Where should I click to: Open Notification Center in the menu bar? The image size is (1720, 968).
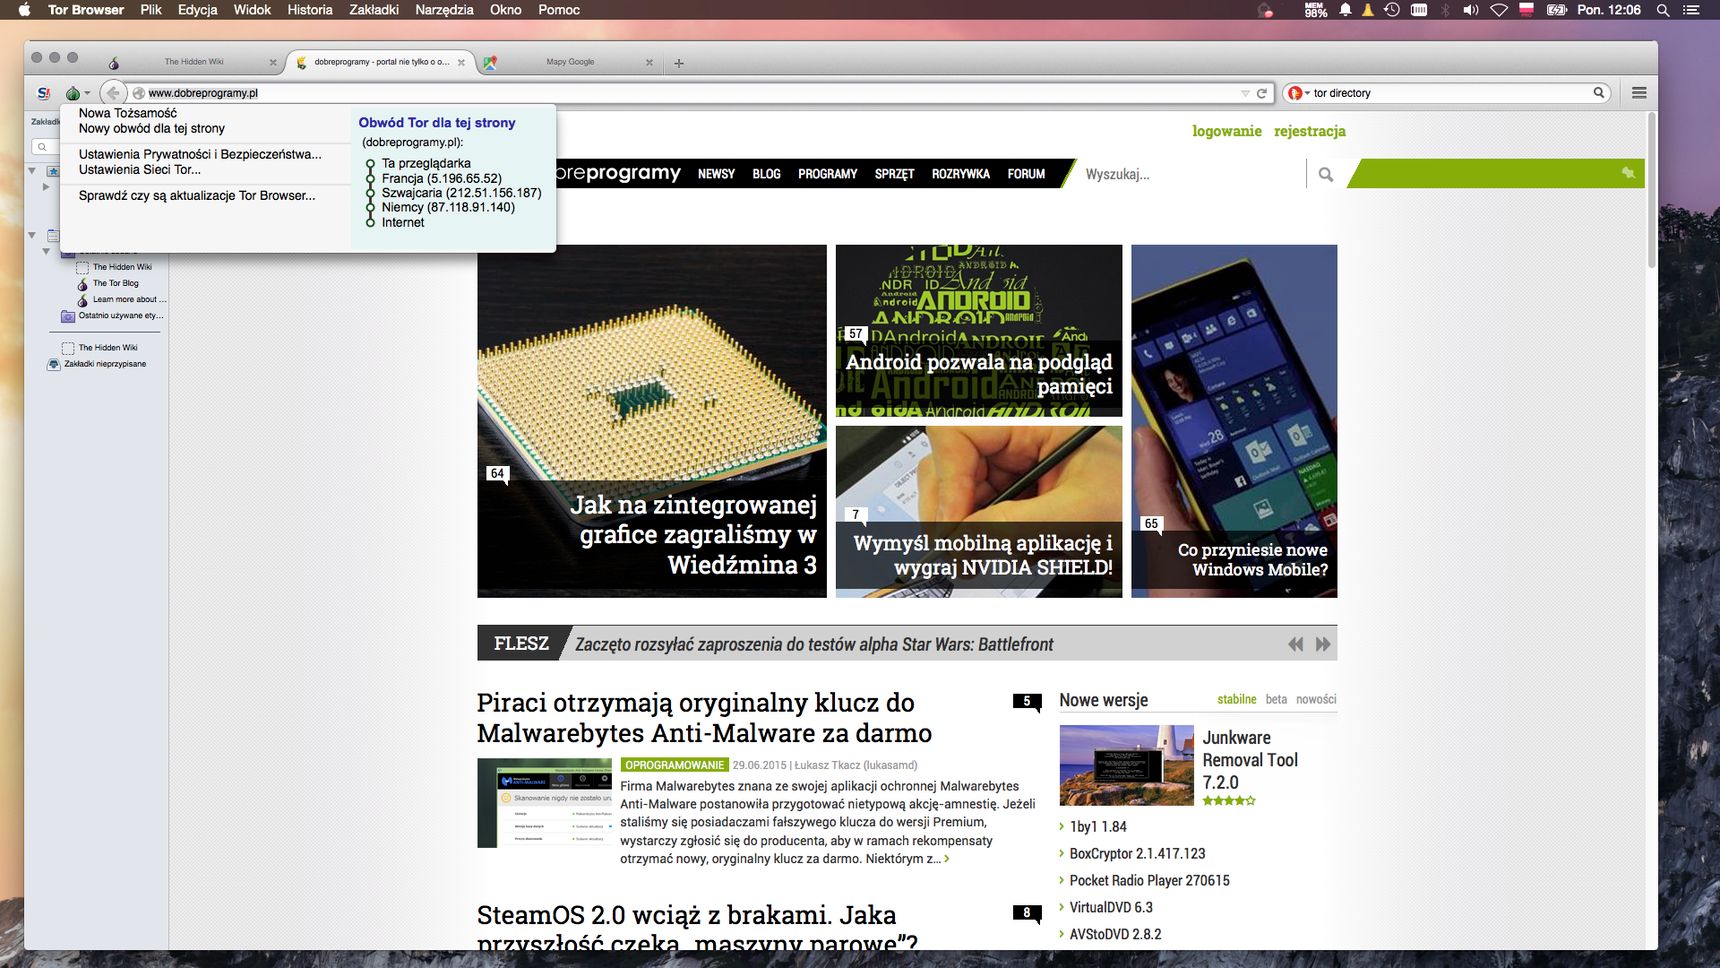tap(1691, 10)
